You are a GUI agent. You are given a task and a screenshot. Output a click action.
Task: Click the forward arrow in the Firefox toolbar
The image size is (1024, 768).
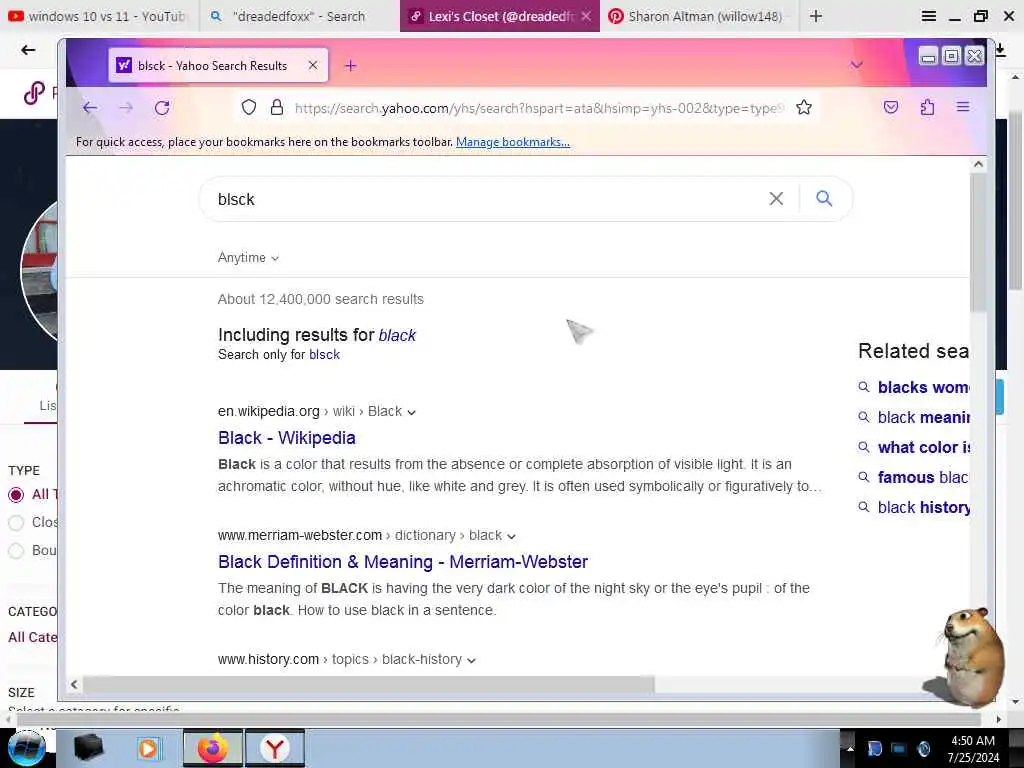tap(126, 108)
